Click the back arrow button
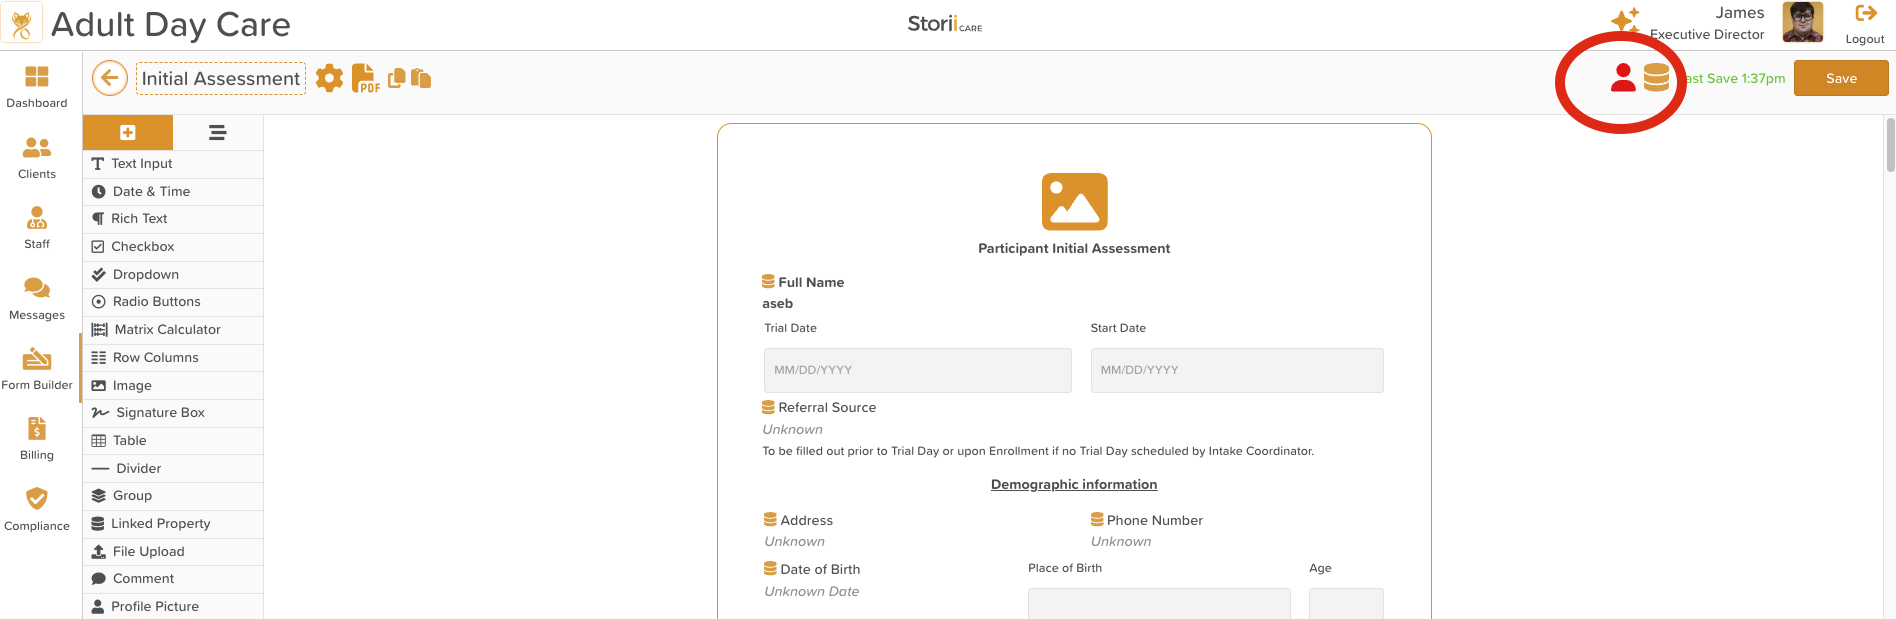 [110, 78]
